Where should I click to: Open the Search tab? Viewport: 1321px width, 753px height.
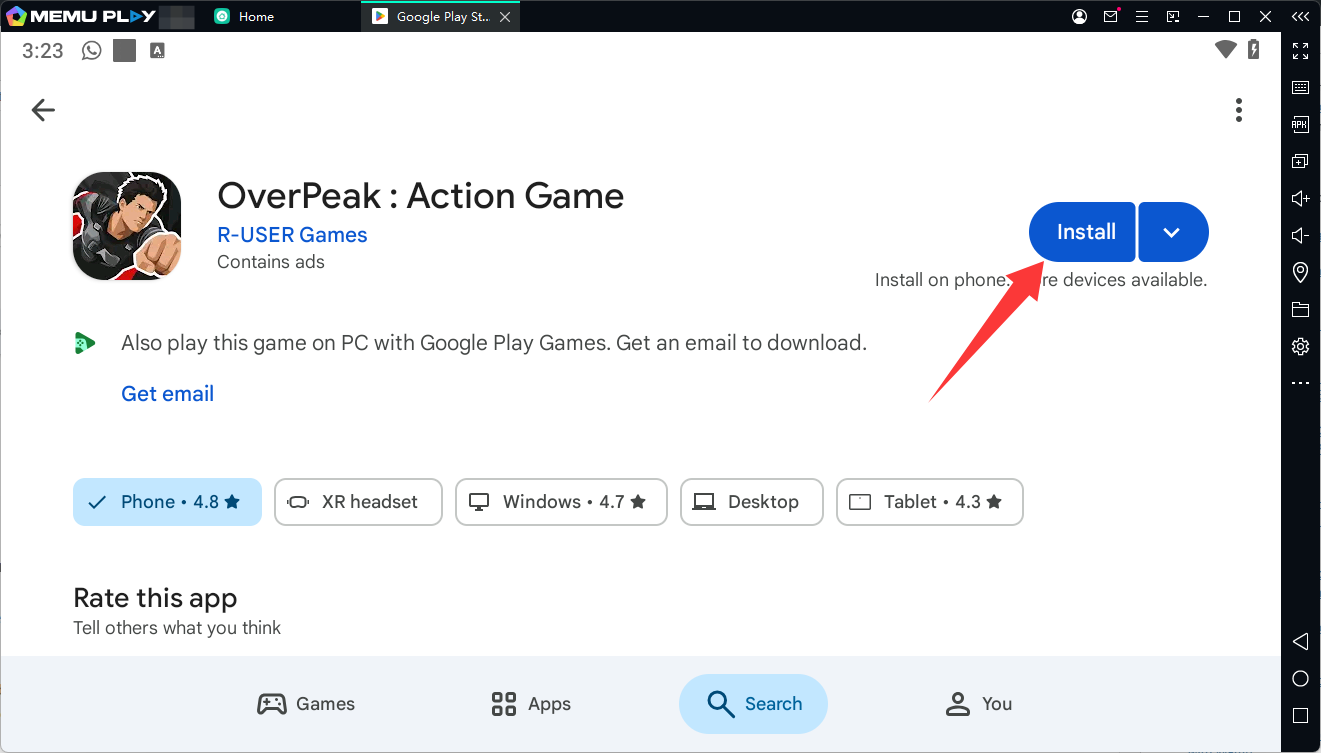(754, 704)
